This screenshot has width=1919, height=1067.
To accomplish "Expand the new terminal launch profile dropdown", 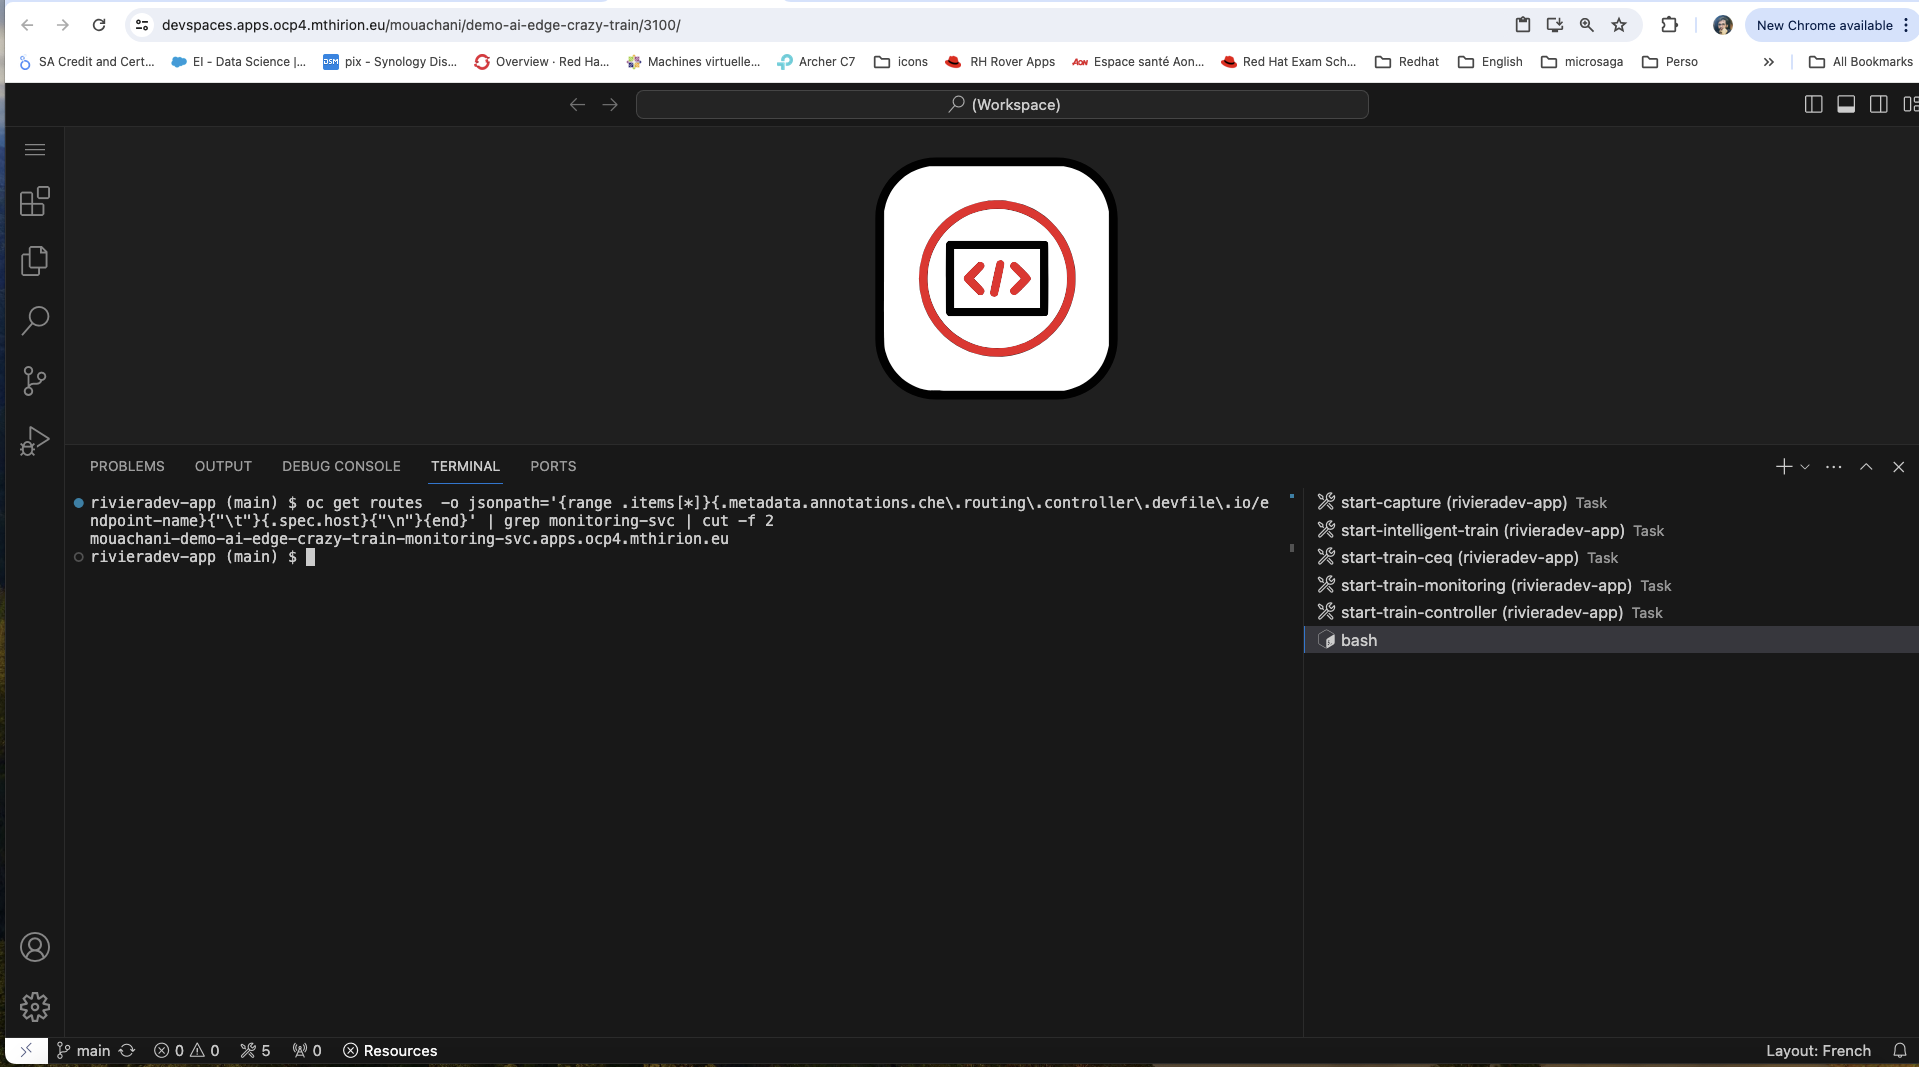I will click(1805, 467).
